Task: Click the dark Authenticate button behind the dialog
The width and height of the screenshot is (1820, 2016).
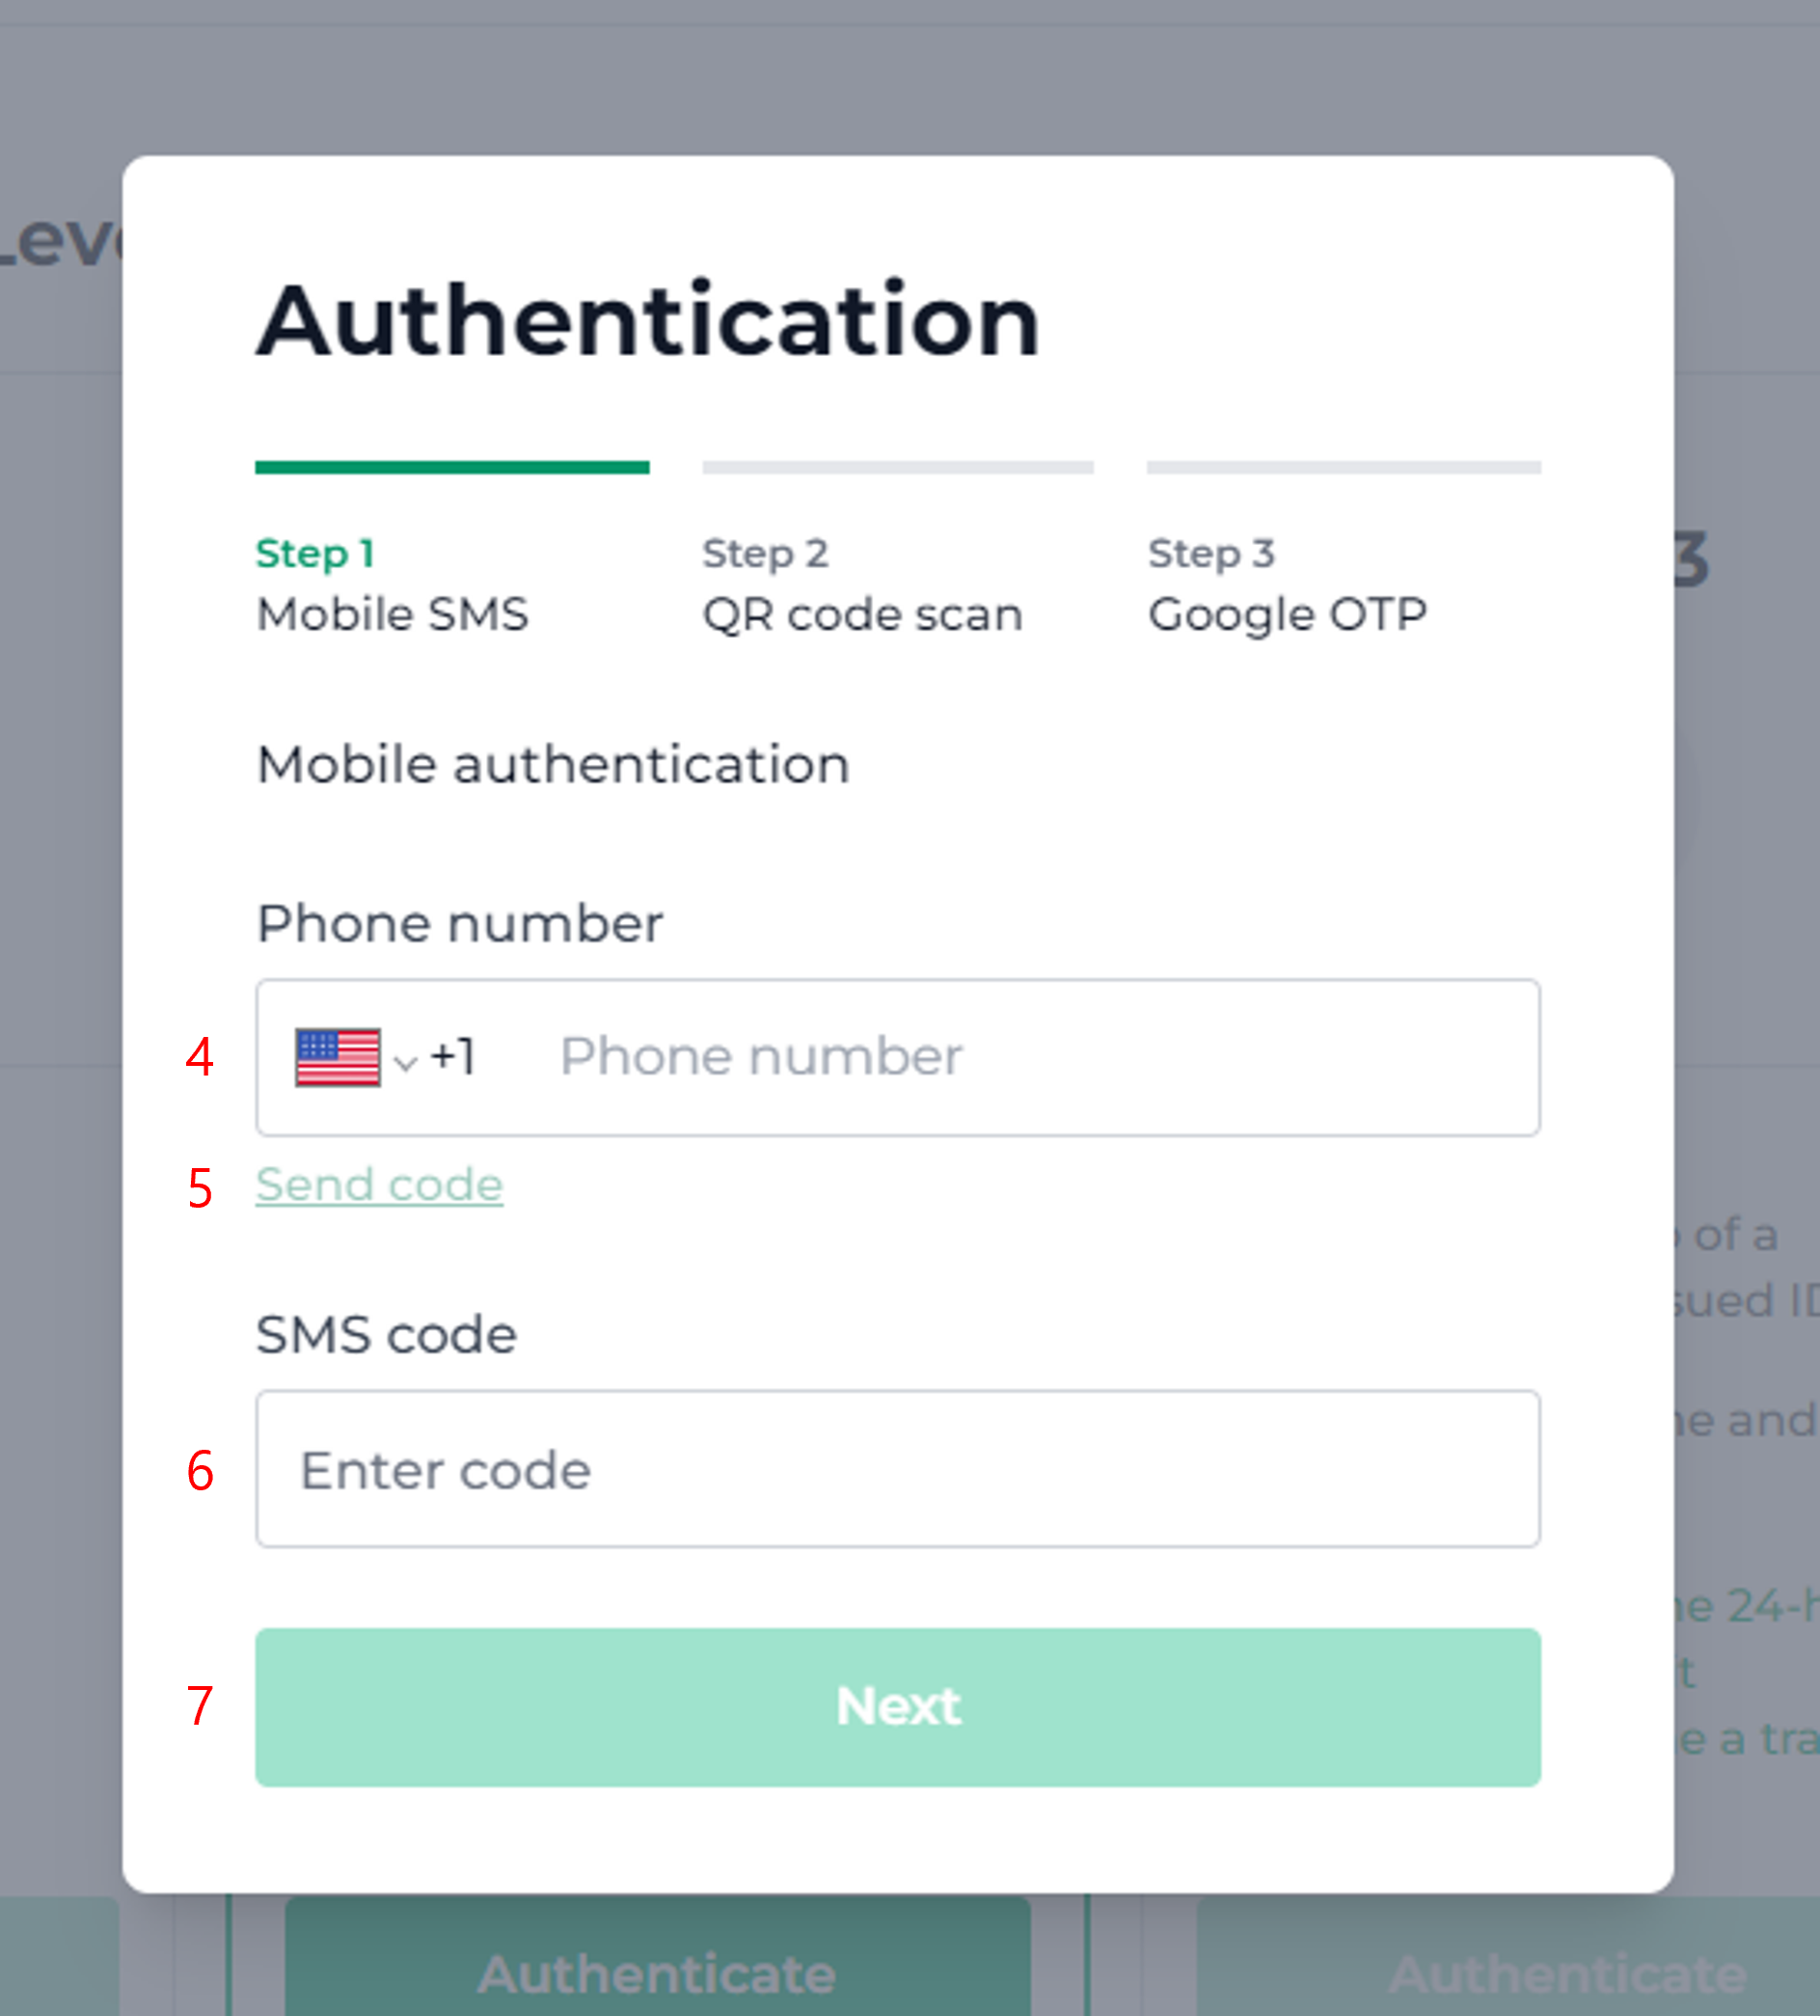Action: (657, 1957)
